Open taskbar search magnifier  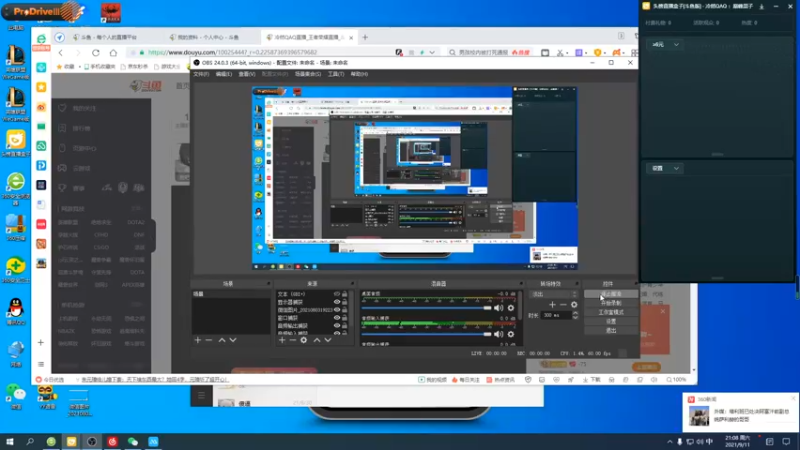[x=30, y=441]
